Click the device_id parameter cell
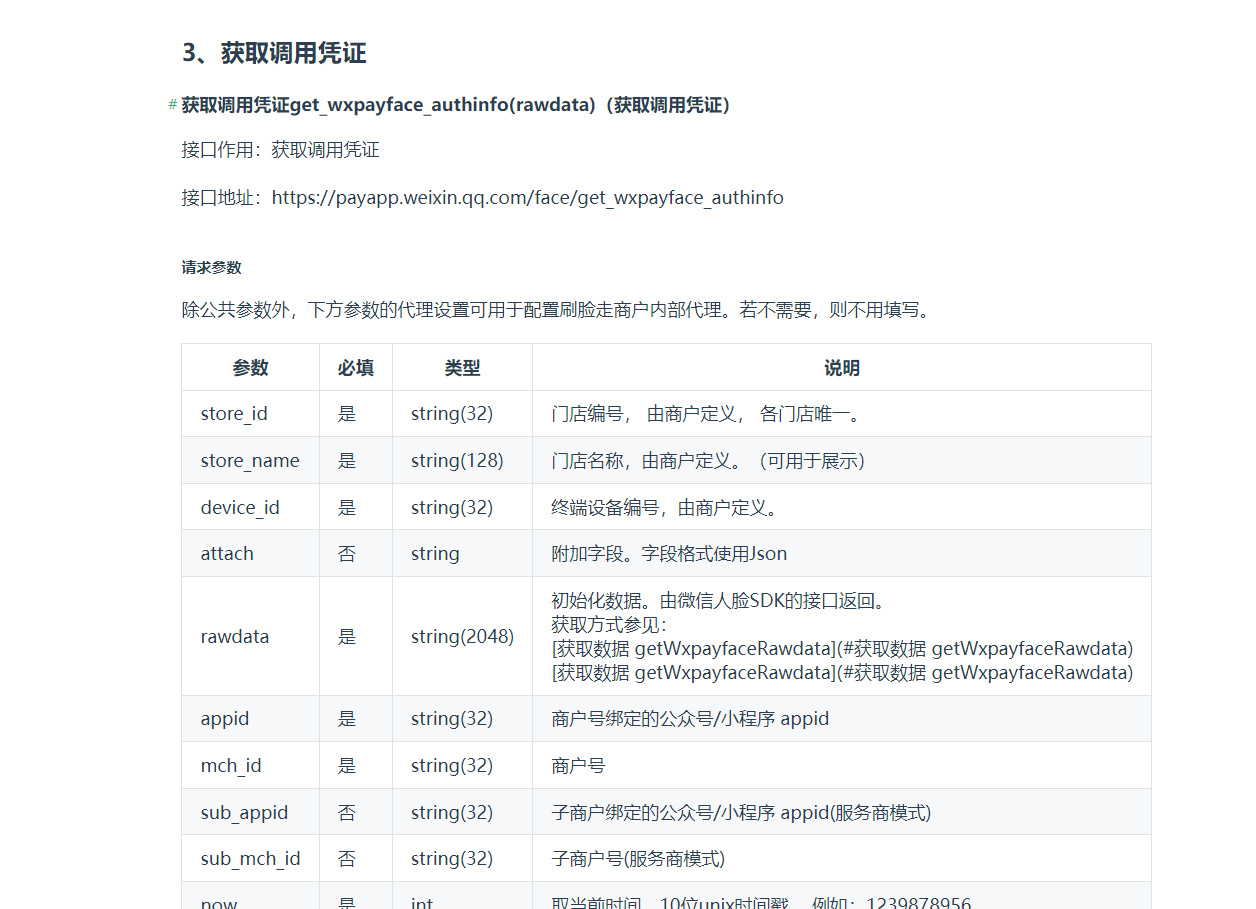 [250, 508]
